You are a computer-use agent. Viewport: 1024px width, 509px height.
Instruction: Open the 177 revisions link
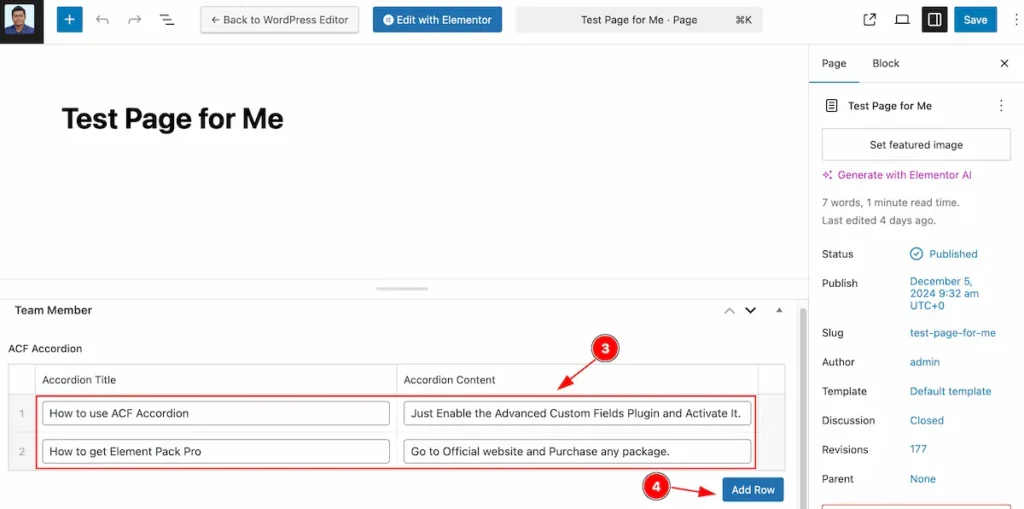(x=918, y=450)
